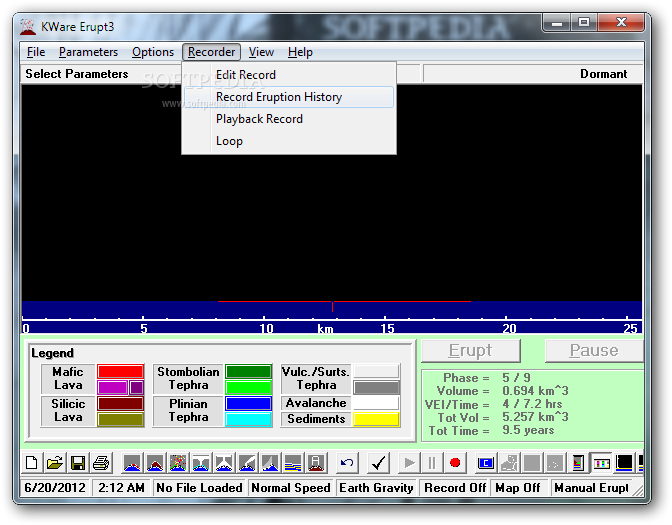Click the blue Undo arrow icon
The image size is (672, 525).
347,463
